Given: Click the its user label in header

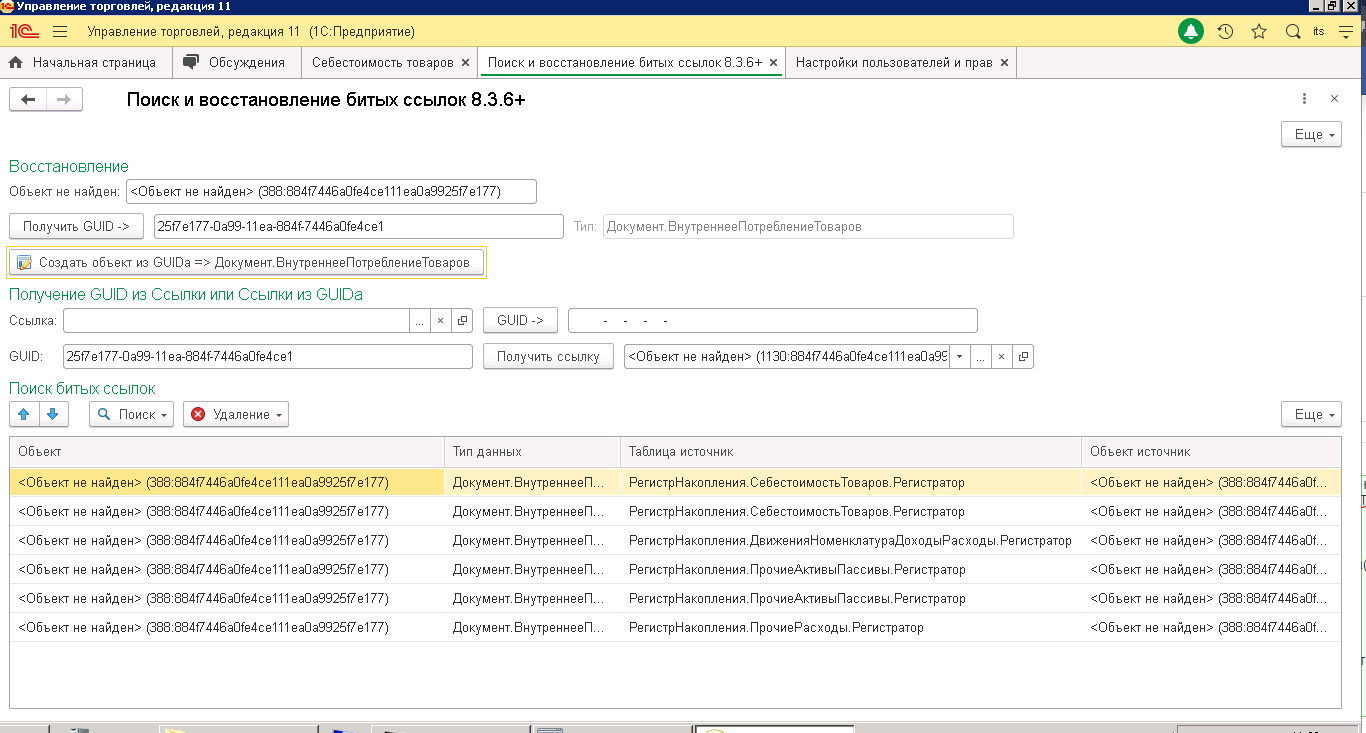Looking at the screenshot, I should (x=1319, y=32).
